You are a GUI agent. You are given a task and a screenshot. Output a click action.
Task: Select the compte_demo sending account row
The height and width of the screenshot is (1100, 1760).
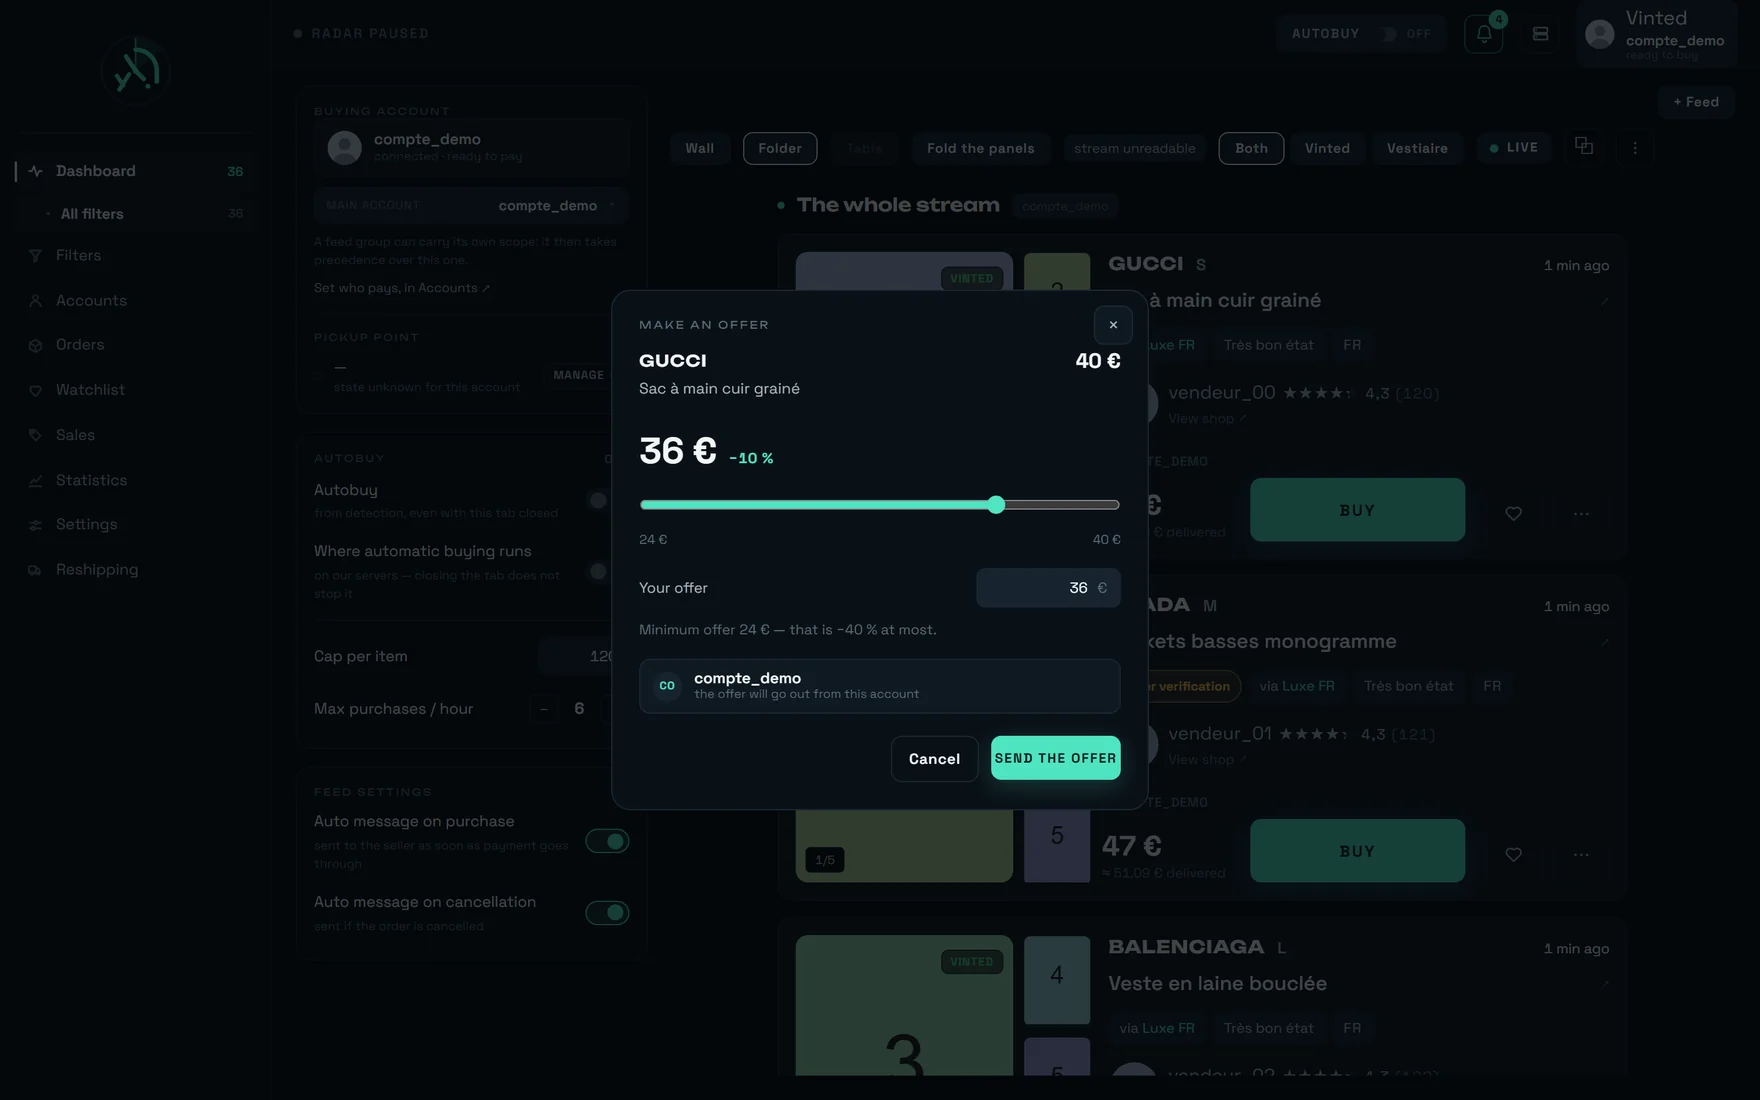(879, 686)
